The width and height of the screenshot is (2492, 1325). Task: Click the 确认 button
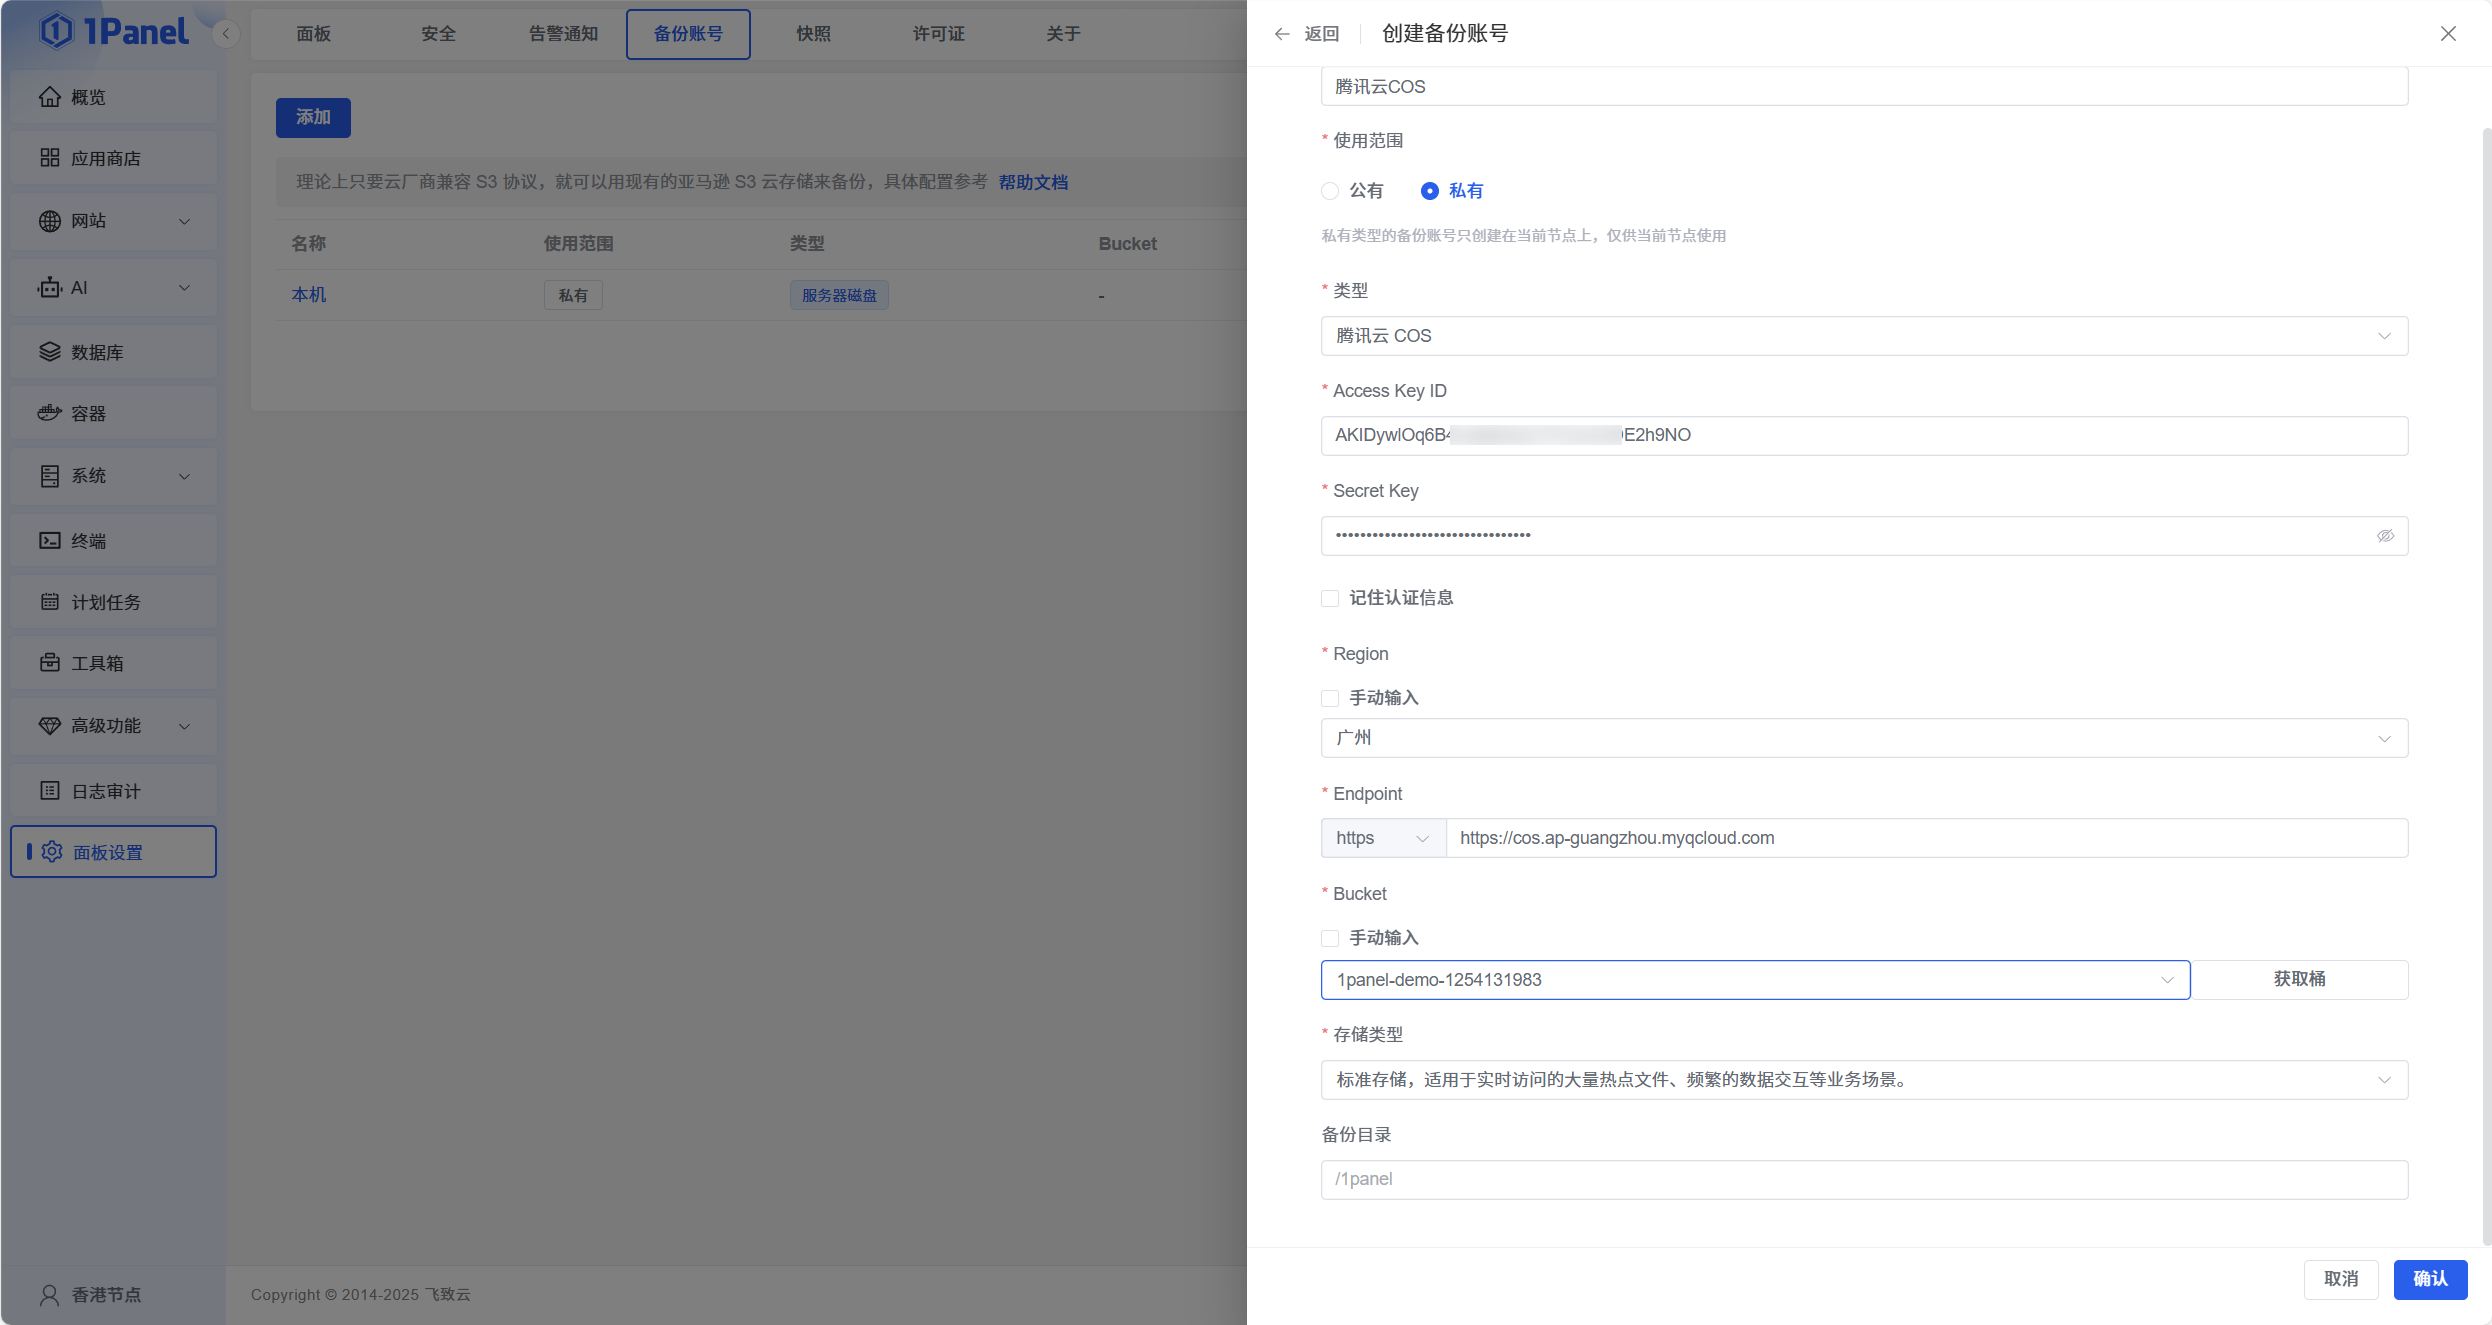tap(2430, 1279)
